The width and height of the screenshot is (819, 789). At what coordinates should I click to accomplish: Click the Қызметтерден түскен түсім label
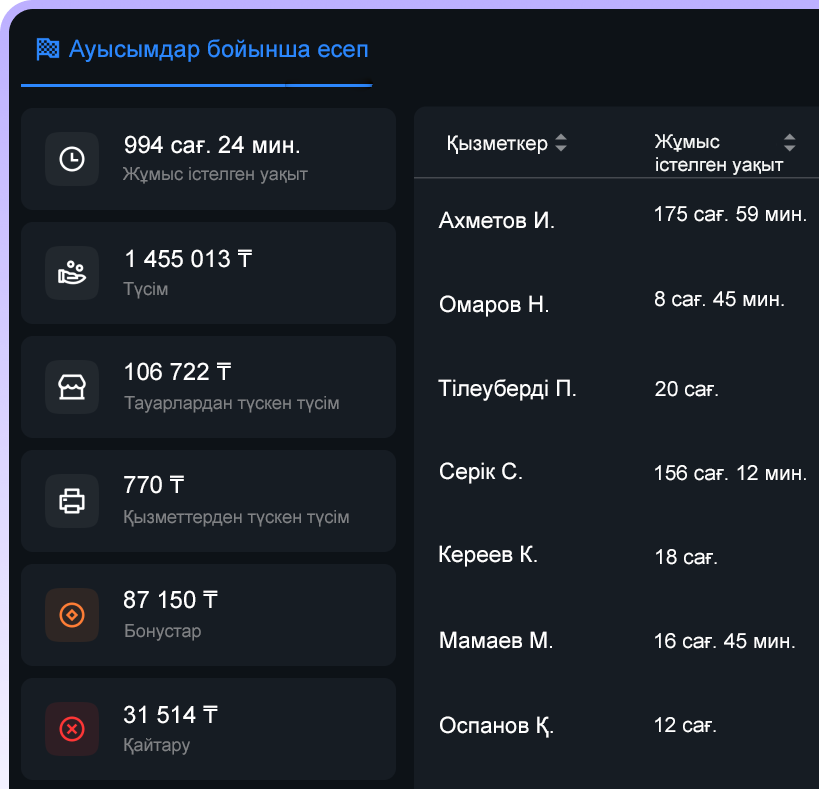tap(236, 517)
